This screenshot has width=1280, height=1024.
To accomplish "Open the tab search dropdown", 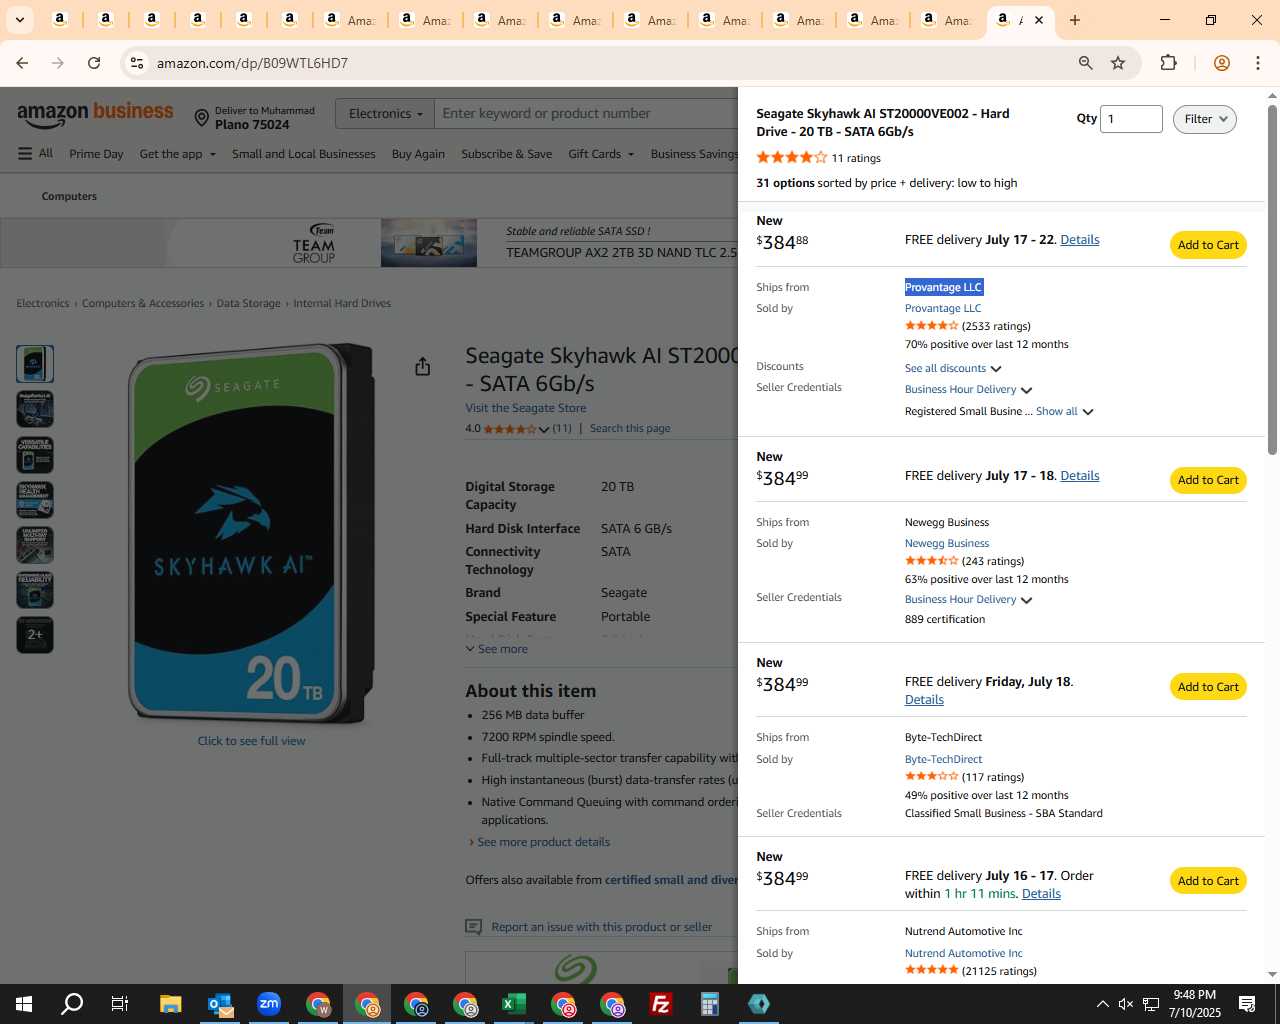I will pyautogui.click(x=19, y=20).
